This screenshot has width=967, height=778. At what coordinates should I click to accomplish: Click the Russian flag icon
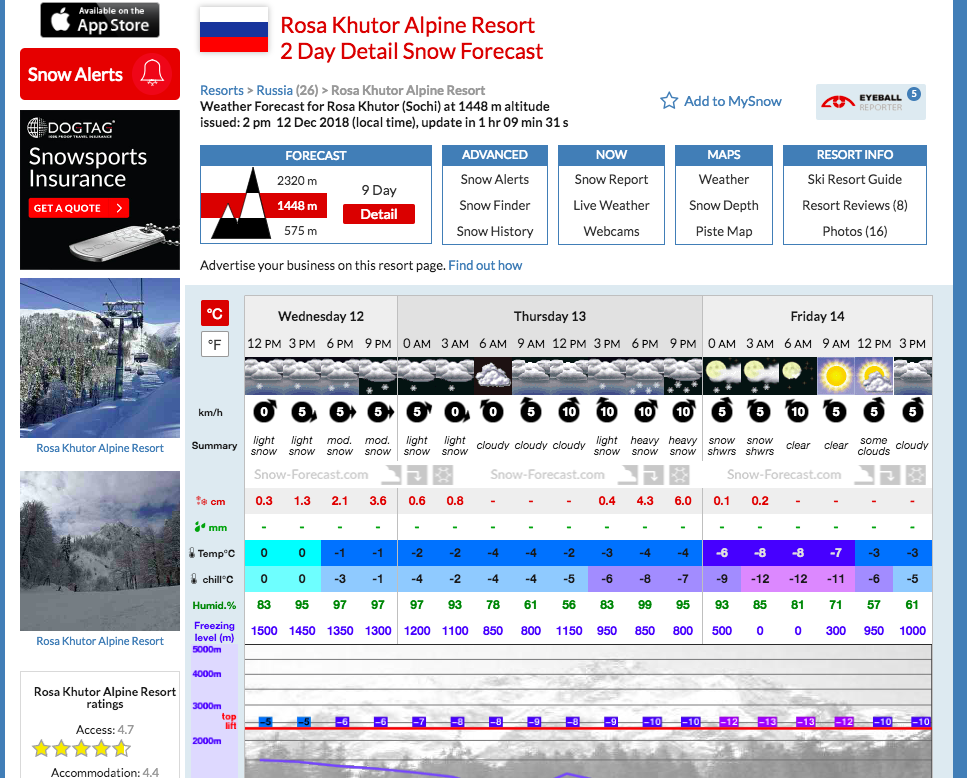[234, 30]
